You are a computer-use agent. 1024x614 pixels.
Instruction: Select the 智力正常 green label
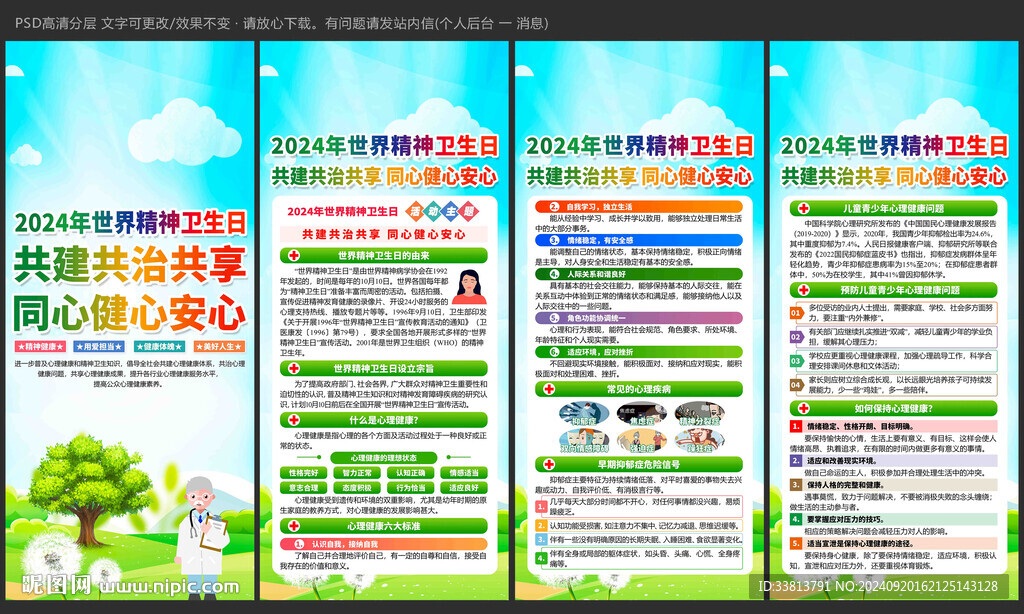coord(357,473)
